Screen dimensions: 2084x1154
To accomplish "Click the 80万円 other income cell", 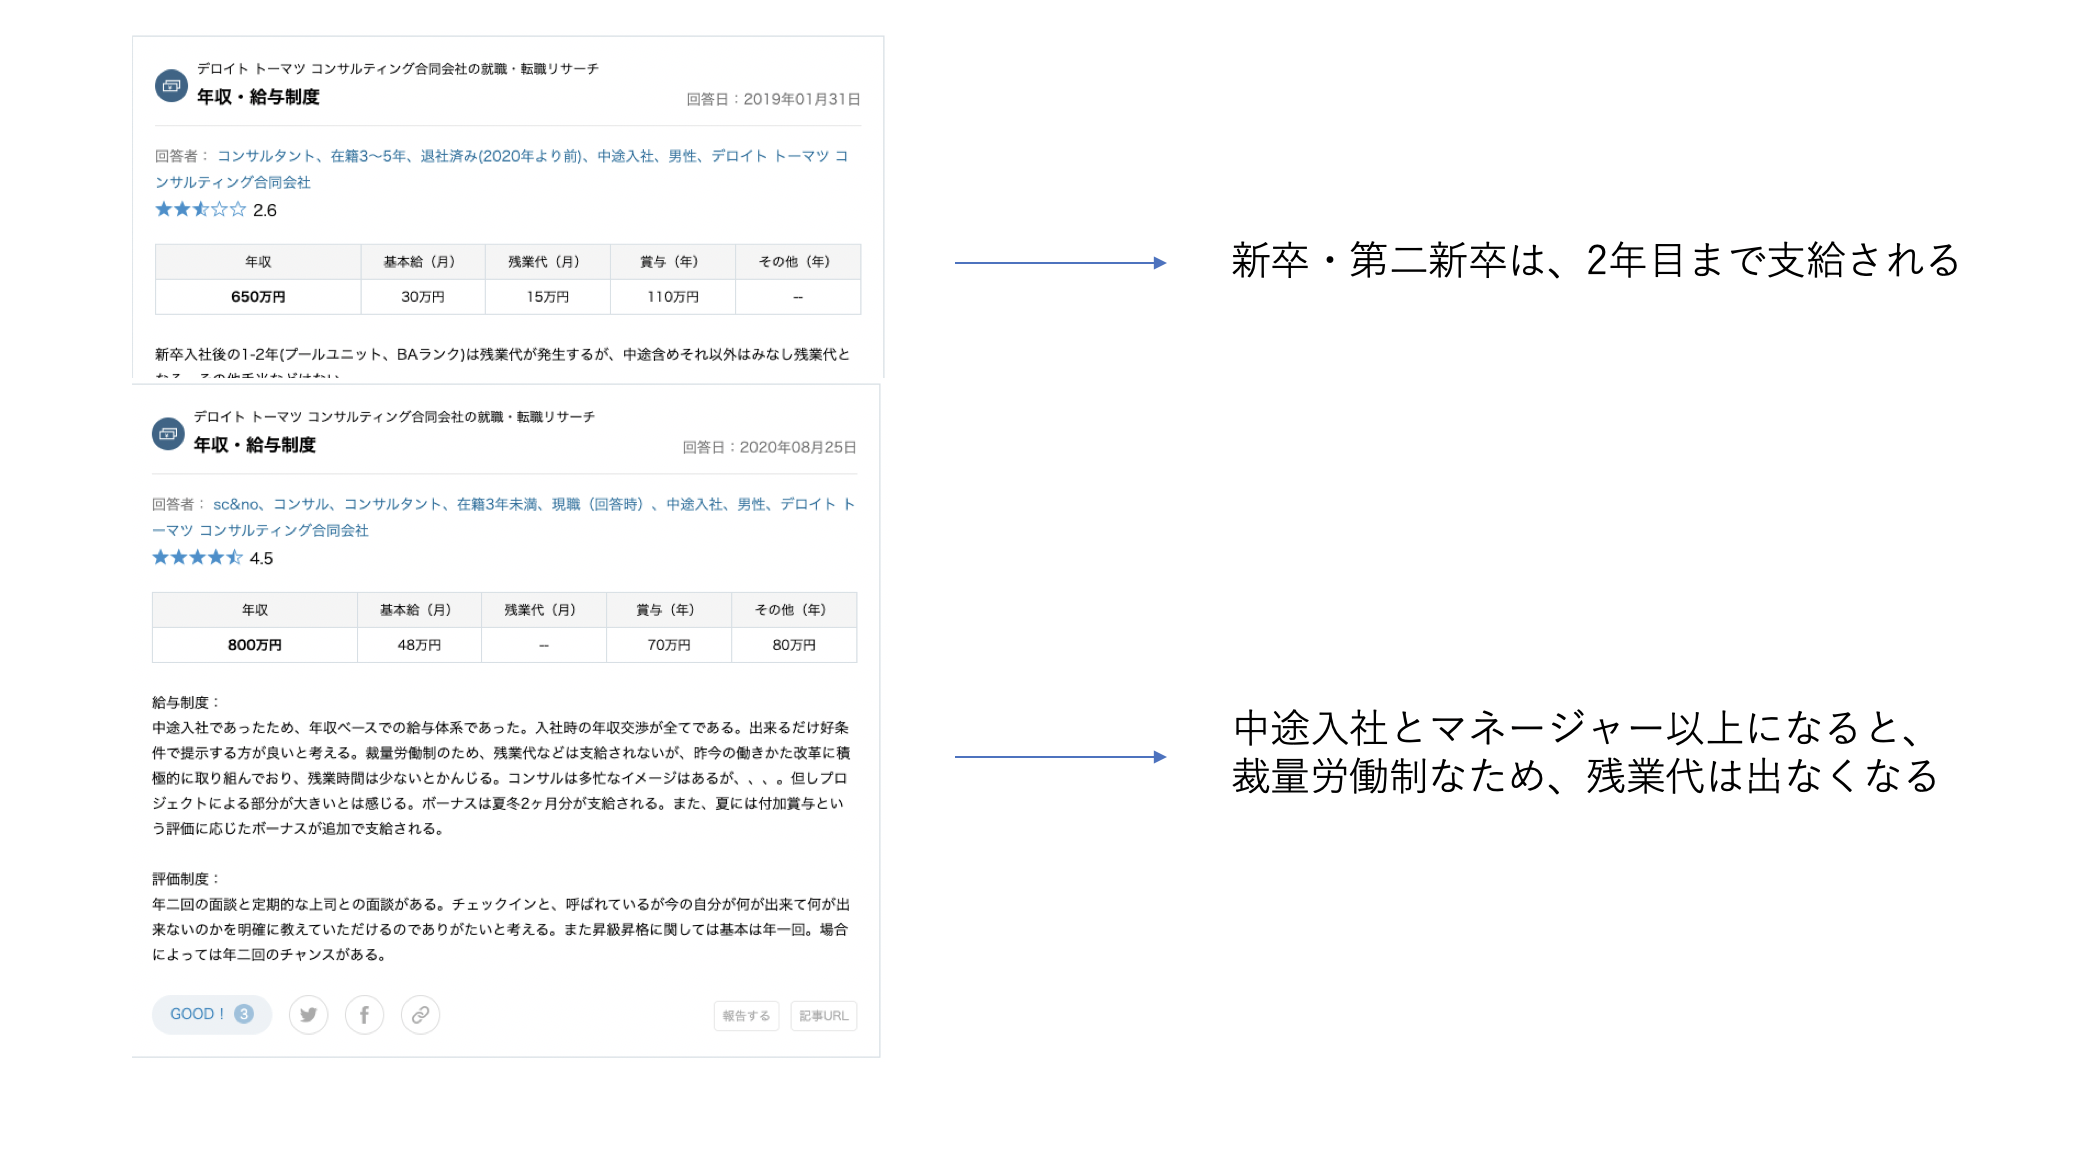I will 794,645.
